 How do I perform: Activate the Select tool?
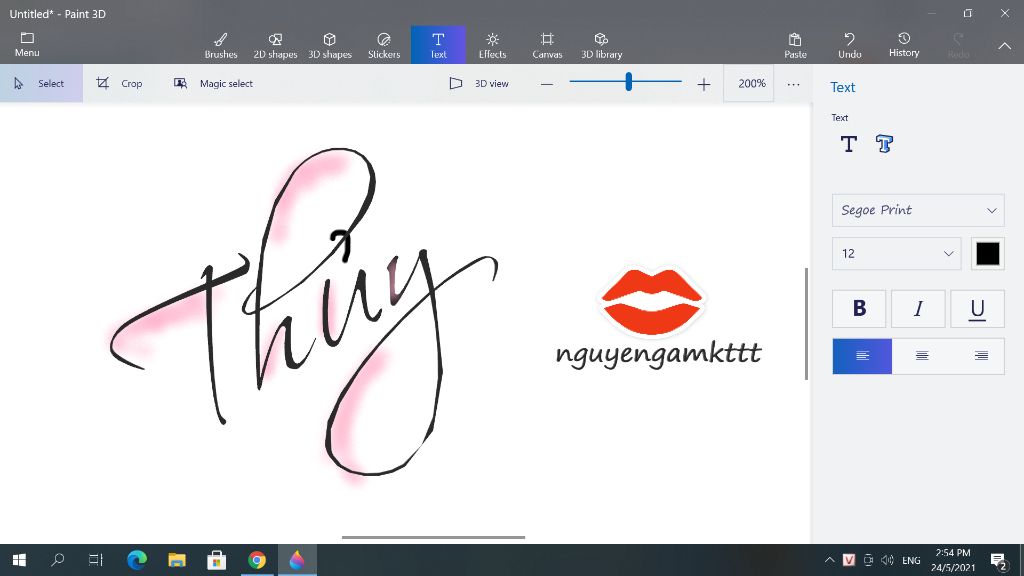pyautogui.click(x=41, y=83)
